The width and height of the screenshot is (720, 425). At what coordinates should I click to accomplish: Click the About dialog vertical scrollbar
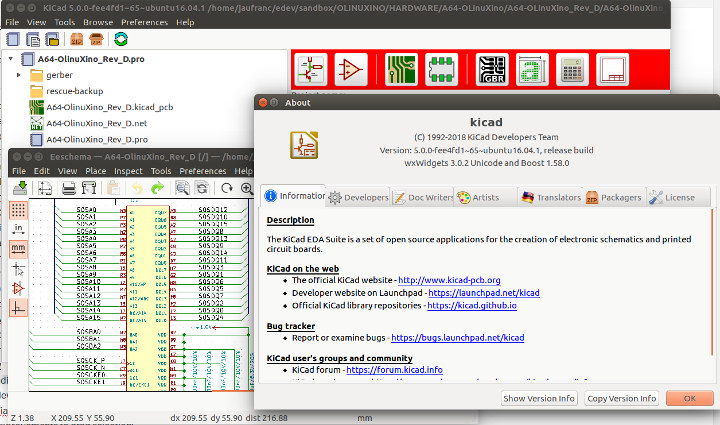[x=712, y=282]
